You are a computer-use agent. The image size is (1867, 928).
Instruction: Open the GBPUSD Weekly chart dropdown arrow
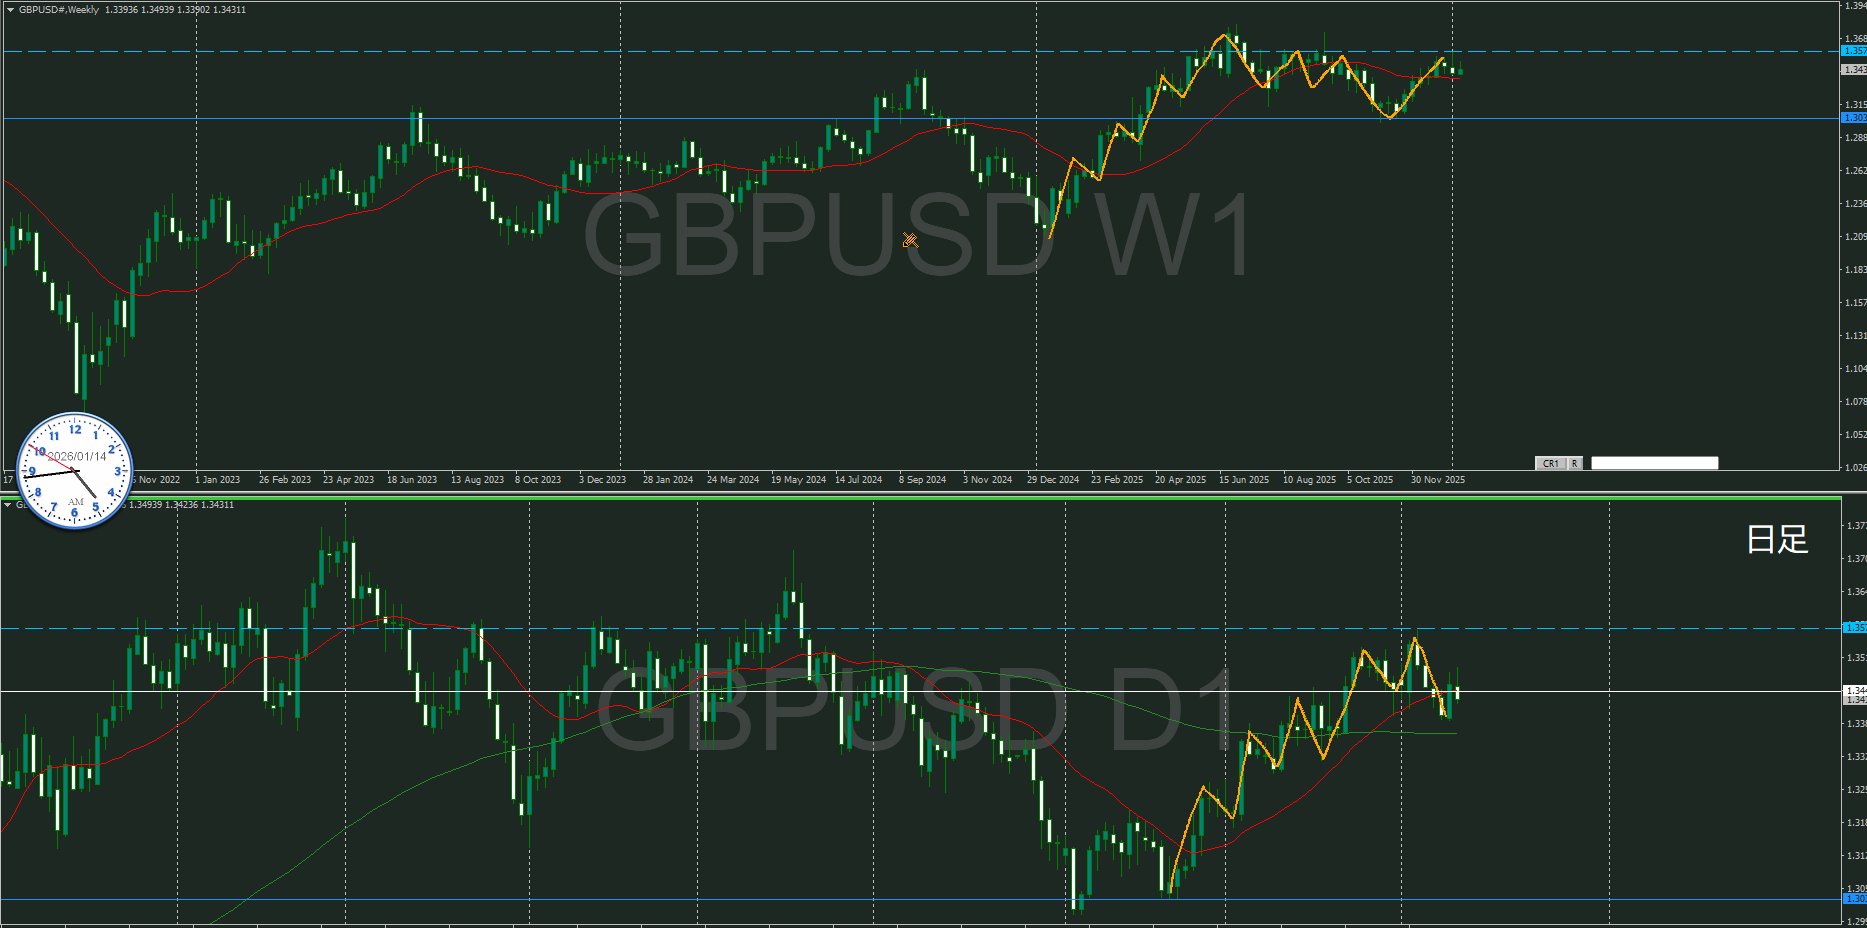tap(10, 10)
